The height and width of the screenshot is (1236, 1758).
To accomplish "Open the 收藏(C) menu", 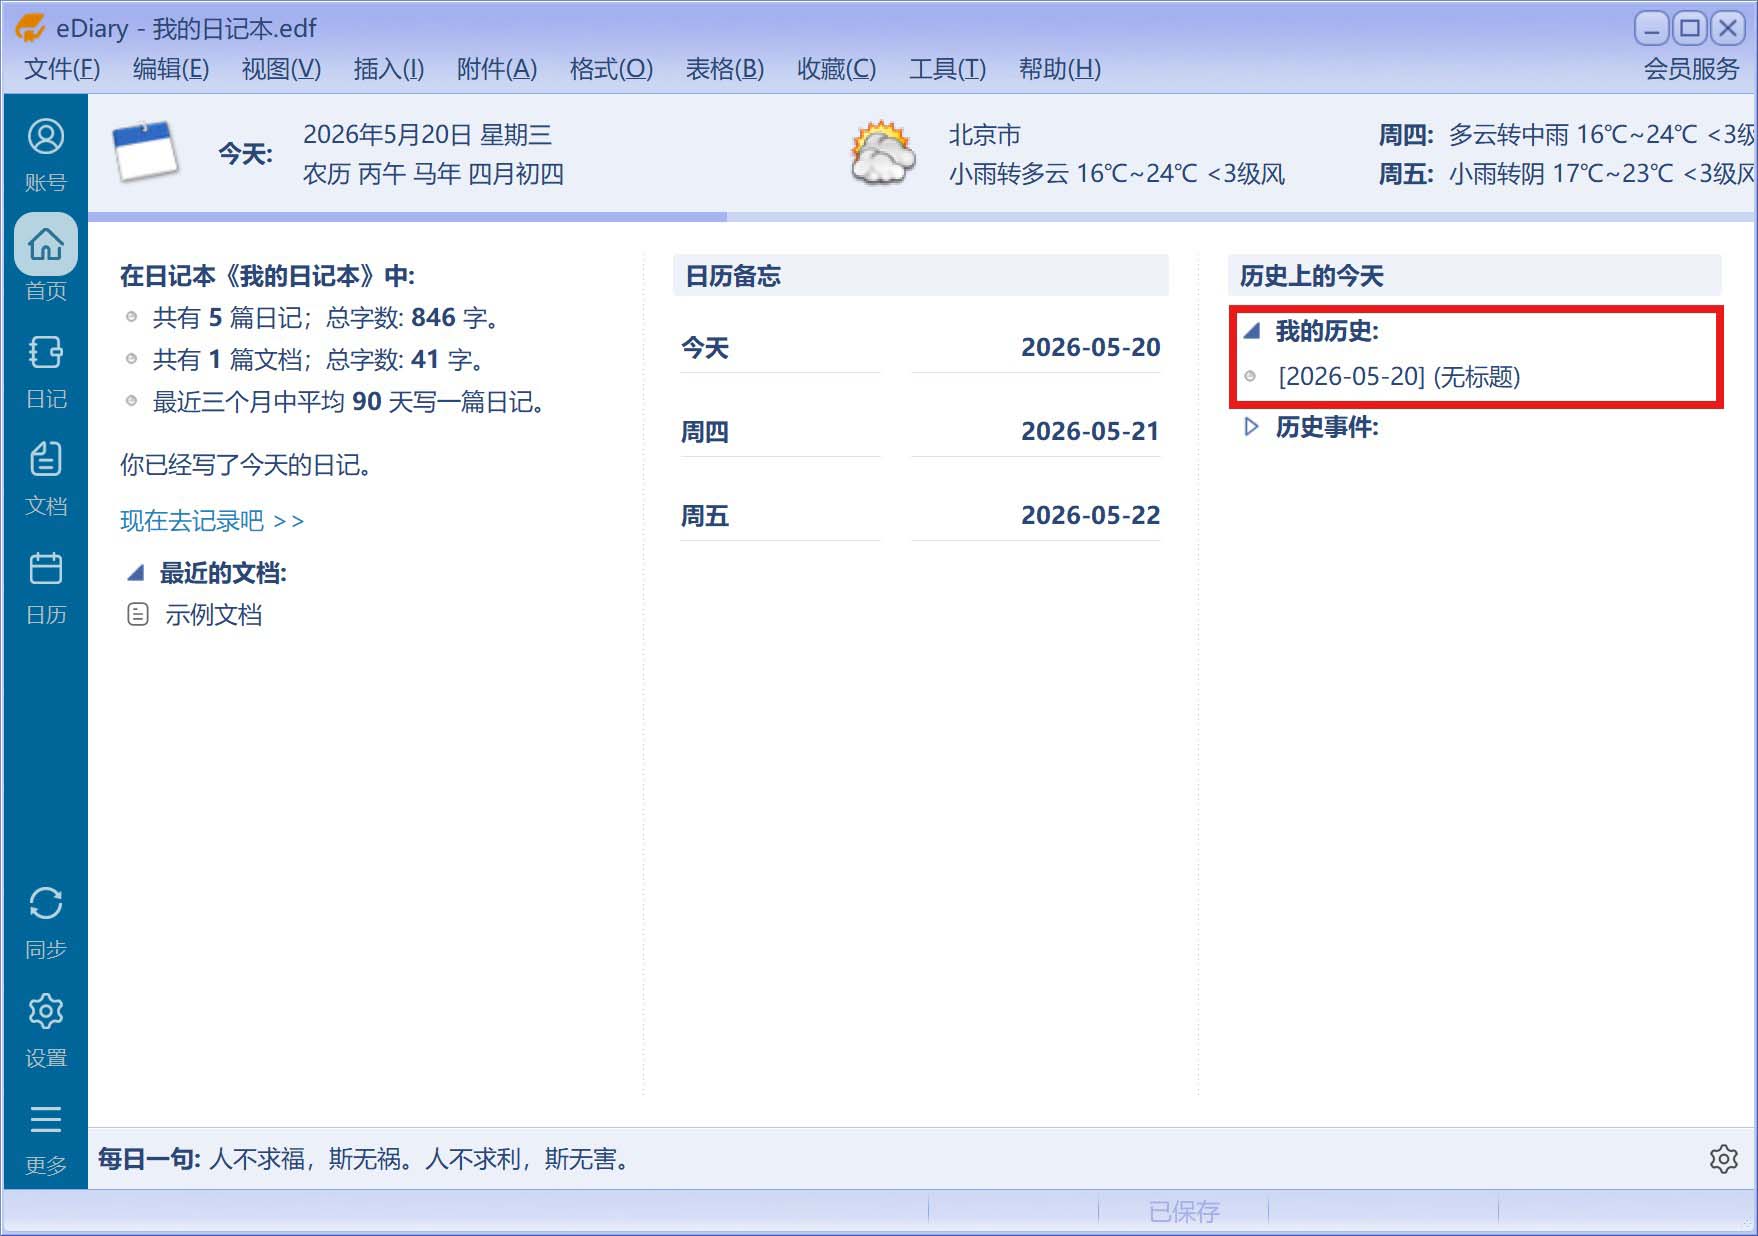I will click(x=837, y=69).
